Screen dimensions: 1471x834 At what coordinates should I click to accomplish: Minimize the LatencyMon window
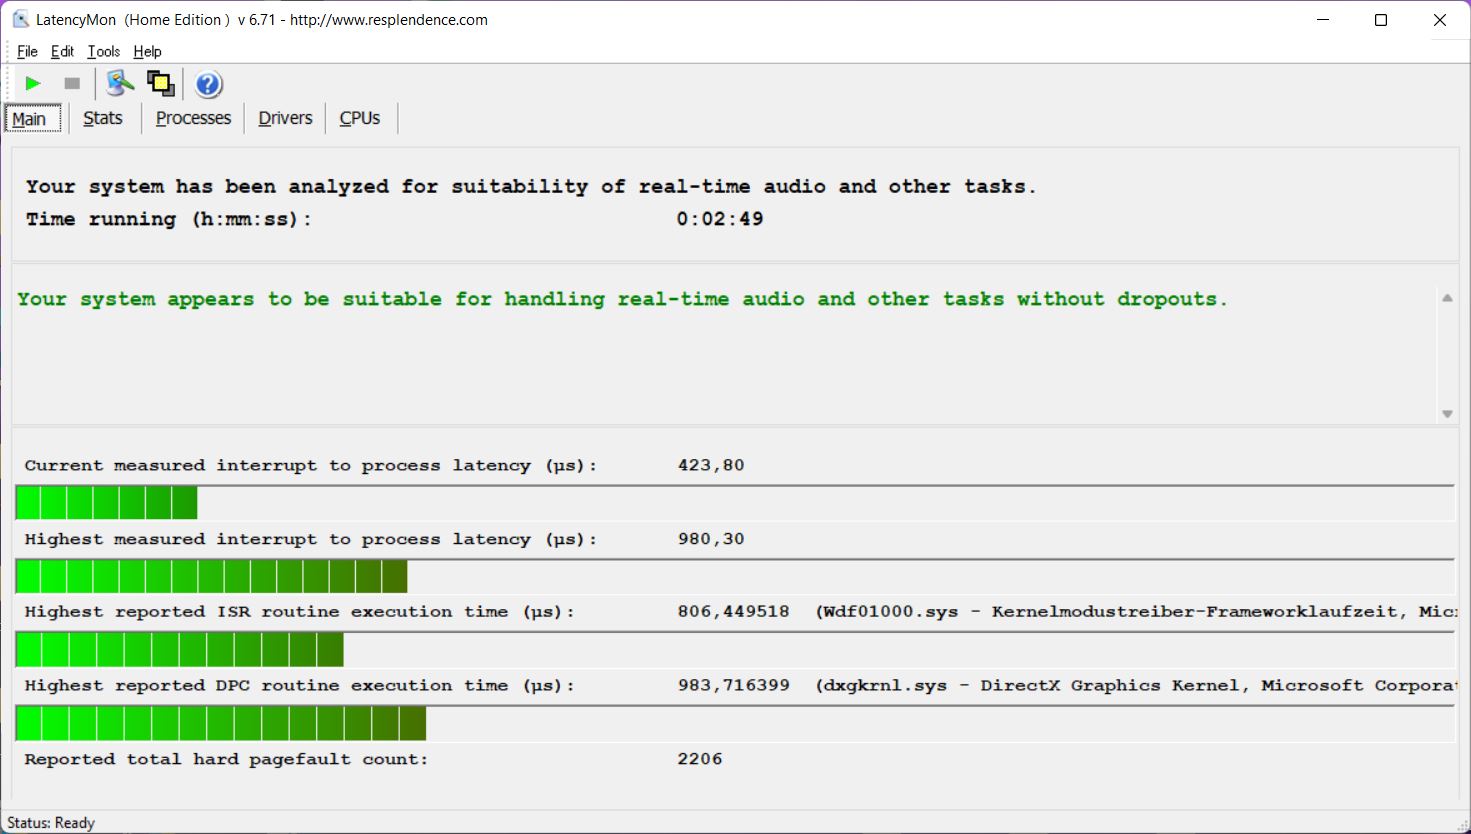click(1323, 20)
